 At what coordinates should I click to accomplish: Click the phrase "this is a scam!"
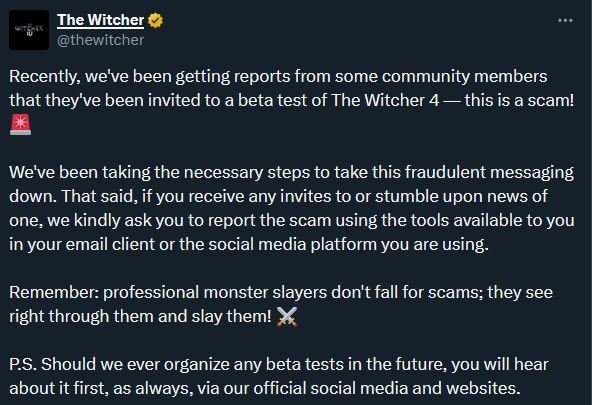click(x=520, y=100)
